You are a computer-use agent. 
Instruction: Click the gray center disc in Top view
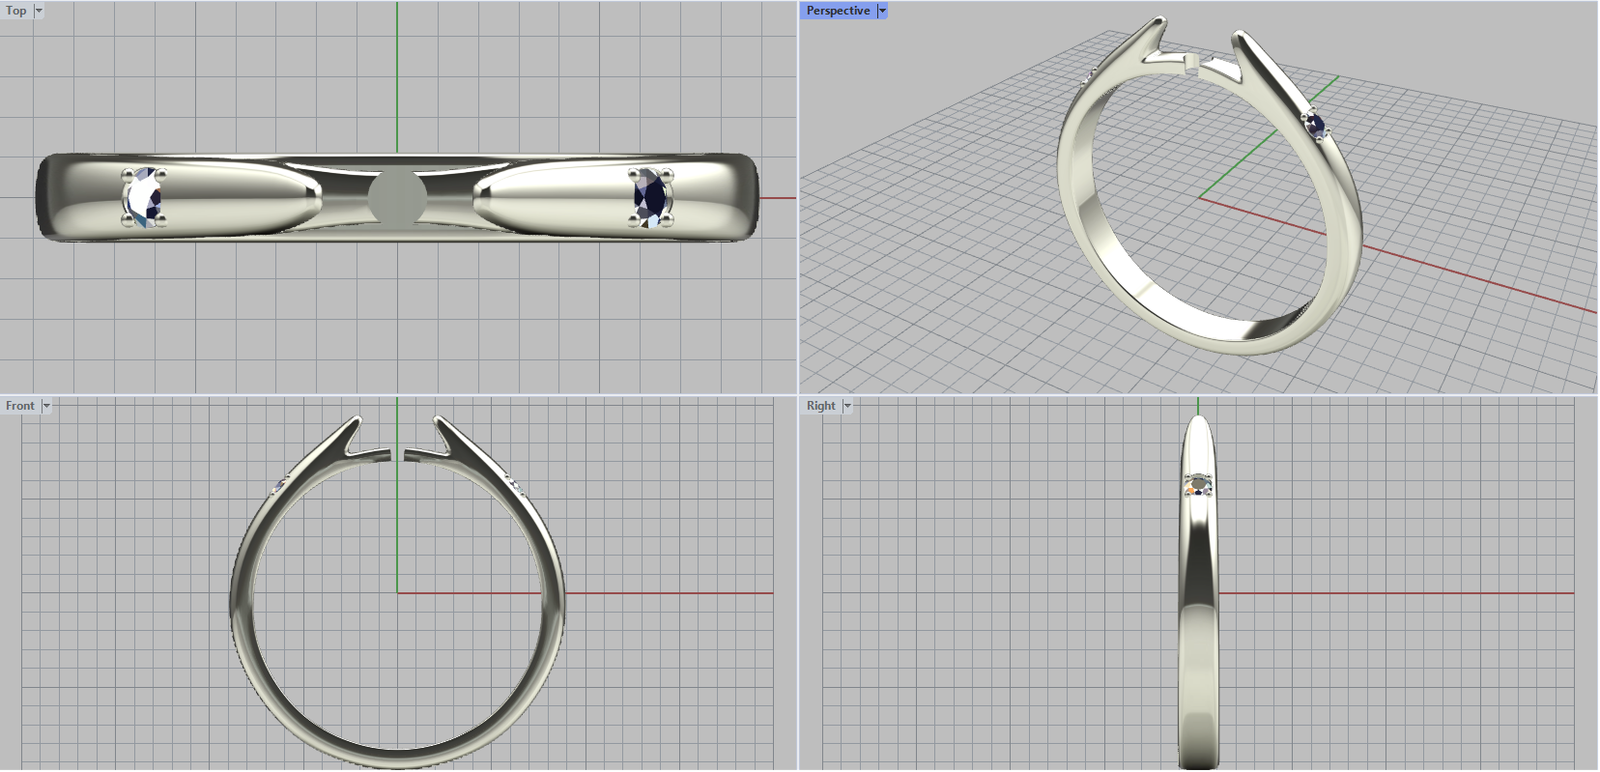(x=397, y=196)
